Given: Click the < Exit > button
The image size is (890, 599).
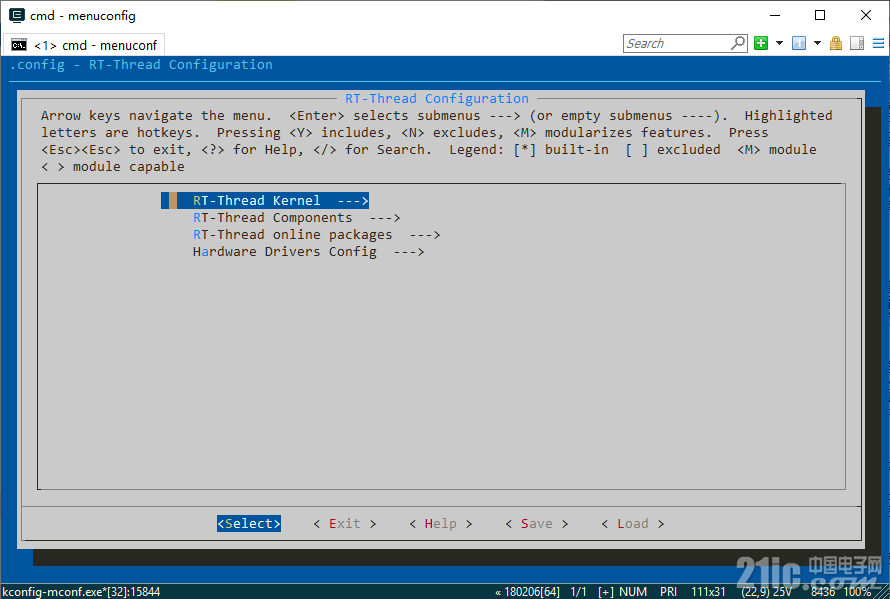Looking at the screenshot, I should tap(345, 523).
